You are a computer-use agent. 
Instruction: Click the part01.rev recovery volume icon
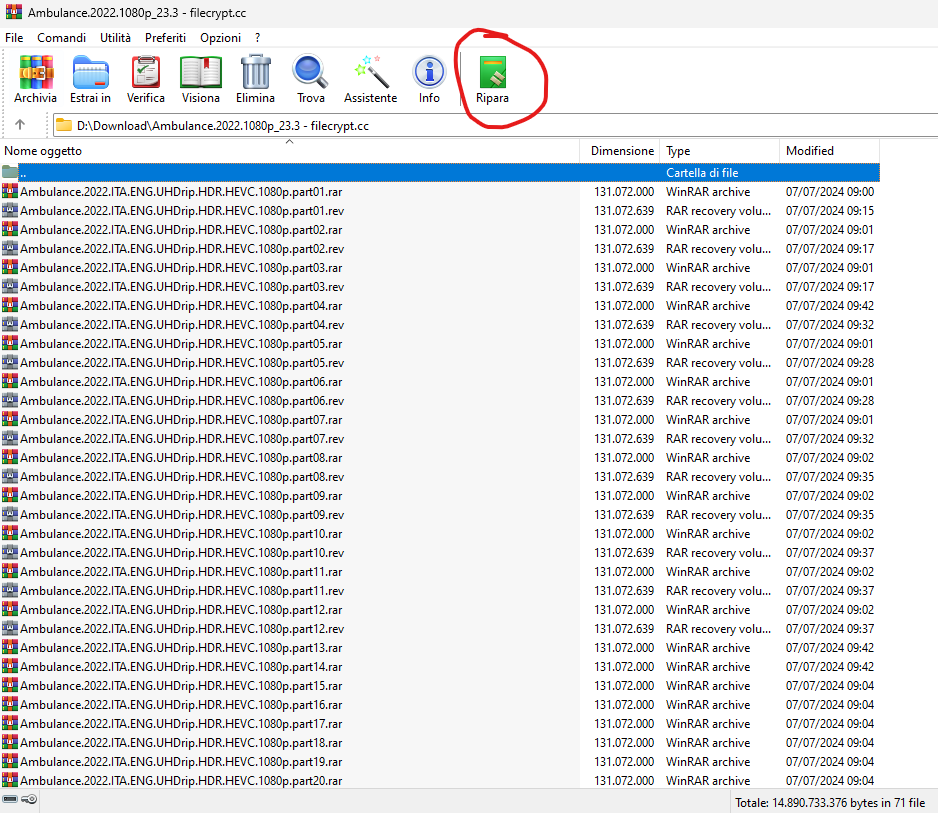10,211
